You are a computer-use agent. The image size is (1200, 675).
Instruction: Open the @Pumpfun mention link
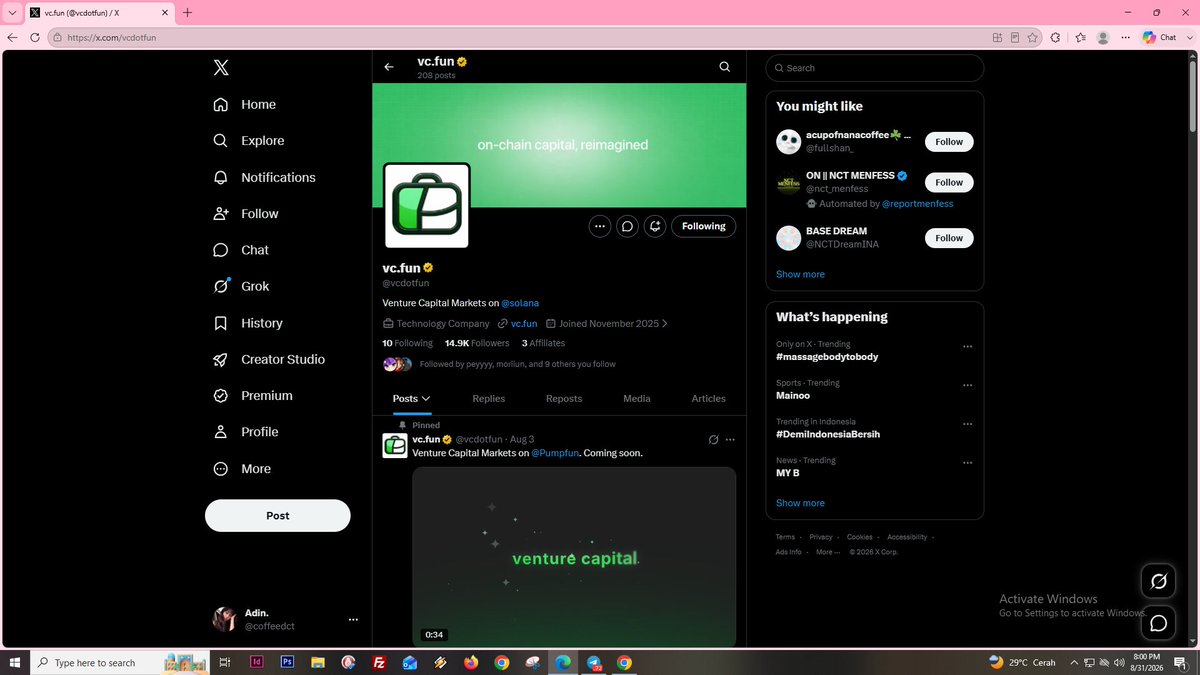(555, 453)
